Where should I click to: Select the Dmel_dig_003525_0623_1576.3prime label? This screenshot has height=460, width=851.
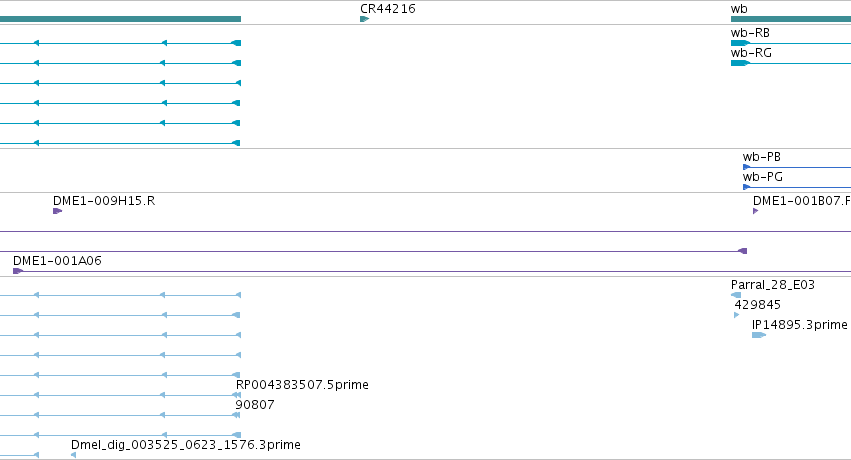tap(186, 445)
